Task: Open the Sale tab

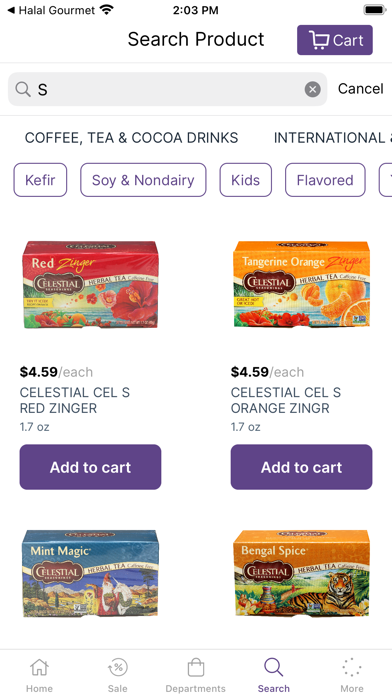Action: [118, 674]
